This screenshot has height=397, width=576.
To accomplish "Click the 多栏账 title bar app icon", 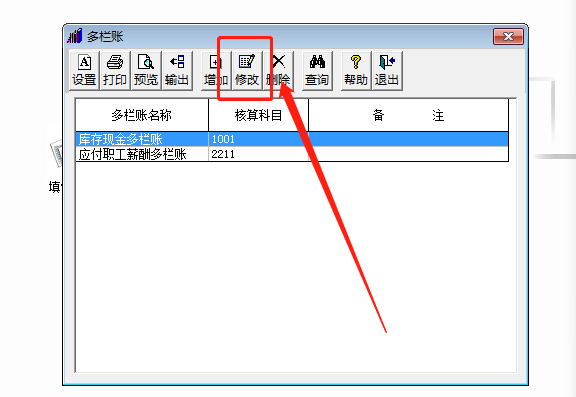I will tap(75, 36).
